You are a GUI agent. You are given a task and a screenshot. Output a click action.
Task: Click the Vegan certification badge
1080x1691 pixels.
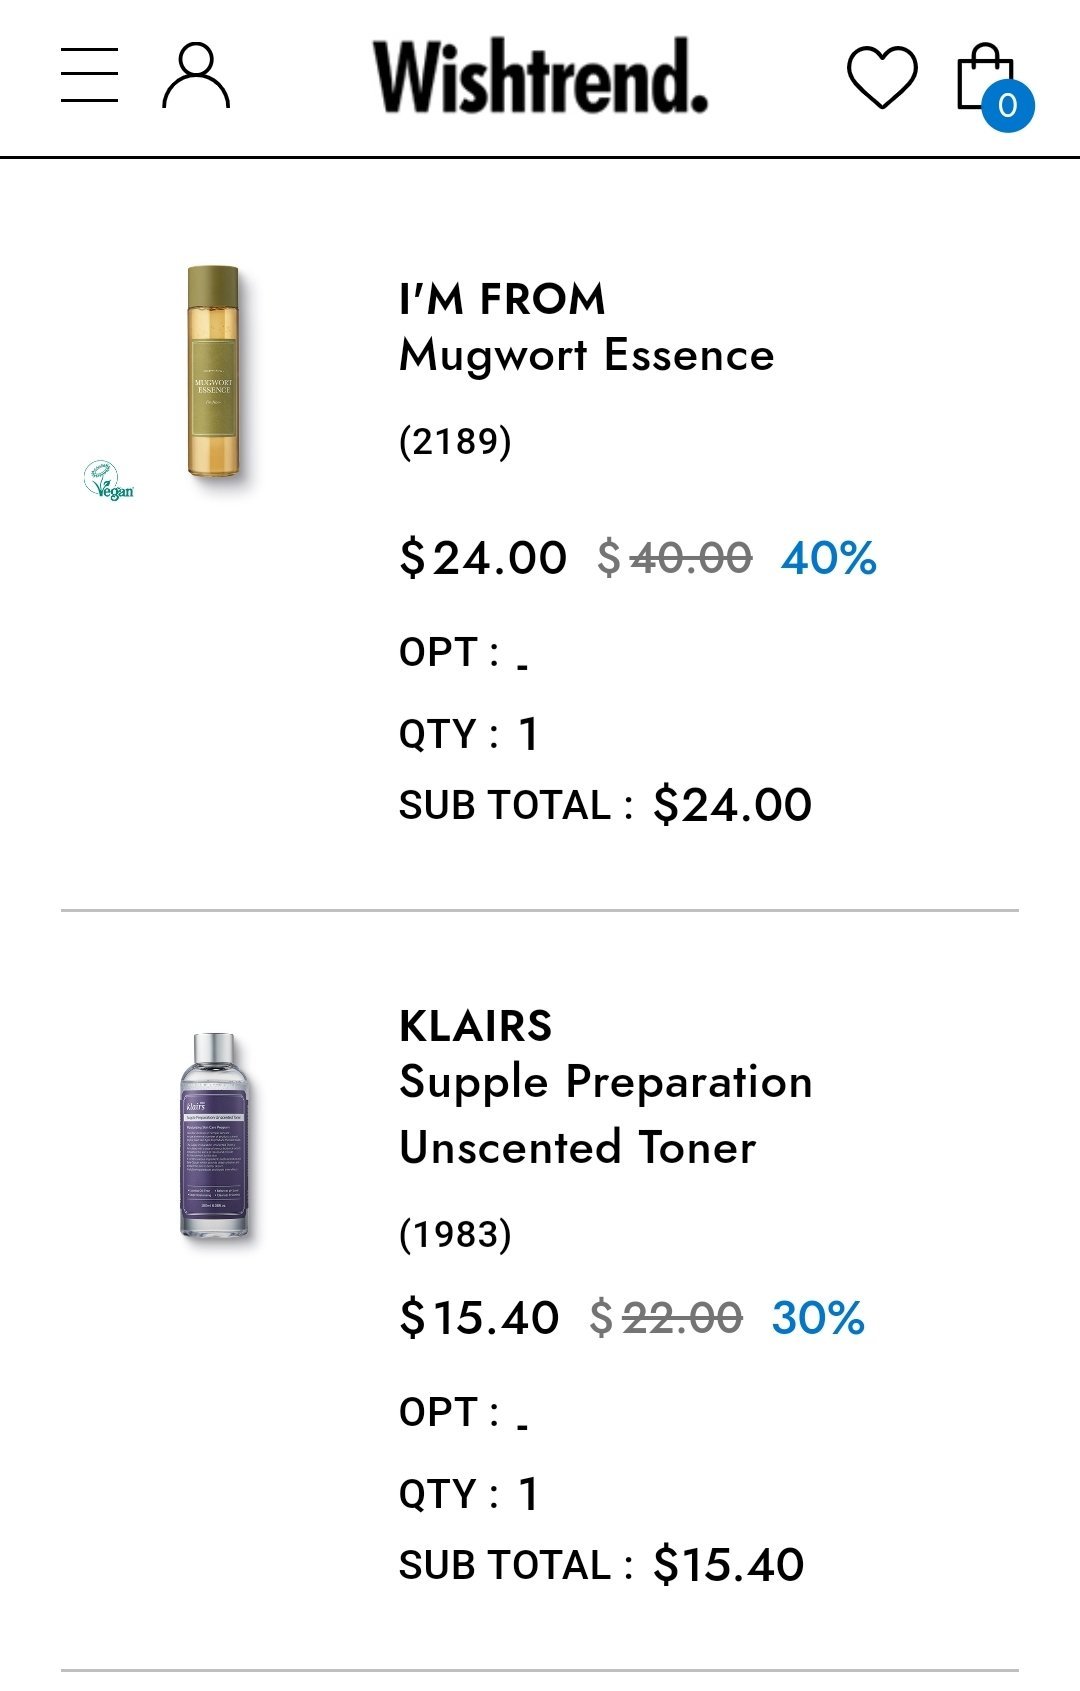click(108, 481)
